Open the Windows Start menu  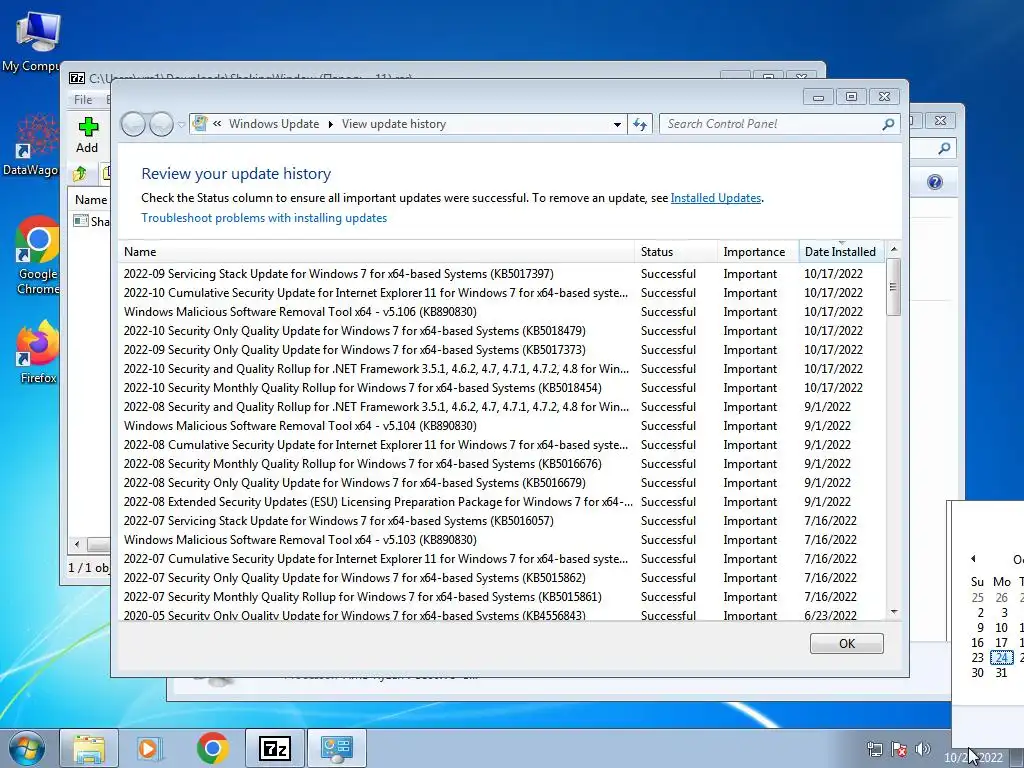pos(27,748)
